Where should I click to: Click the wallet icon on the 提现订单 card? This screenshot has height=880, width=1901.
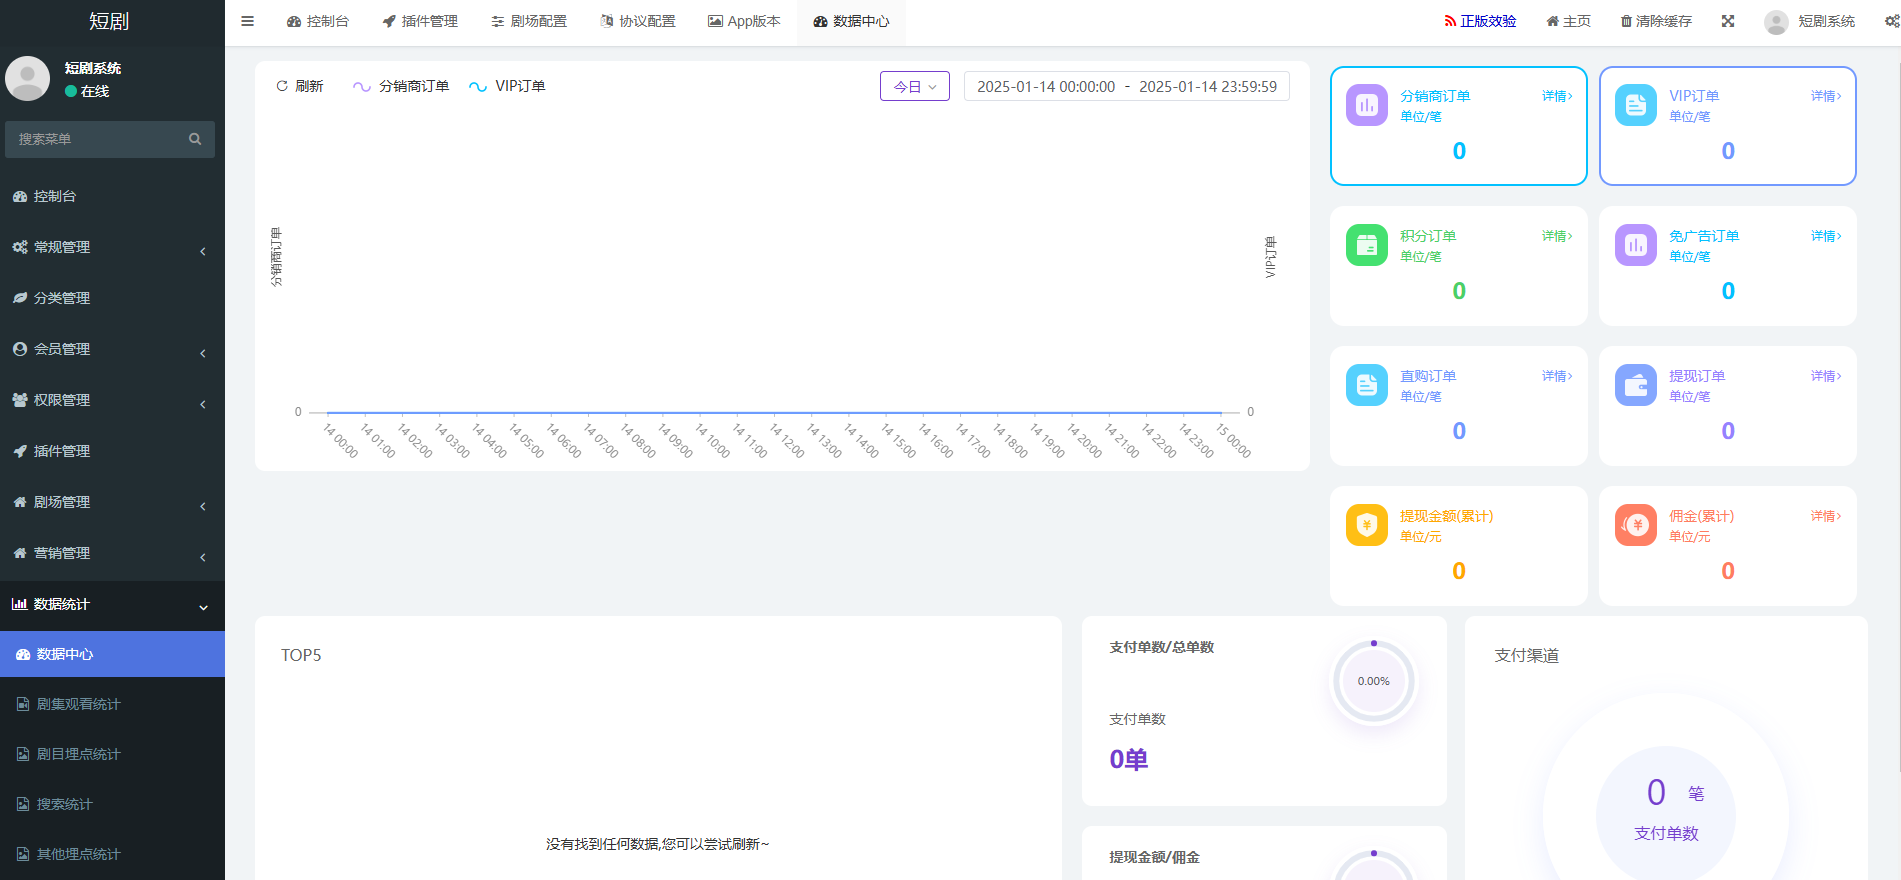[1636, 385]
